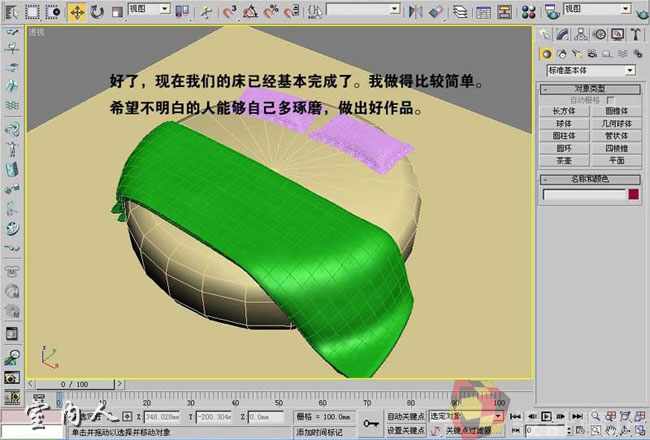Open the Render Scene dialog icon
The width and height of the screenshot is (650, 440).
point(552,12)
